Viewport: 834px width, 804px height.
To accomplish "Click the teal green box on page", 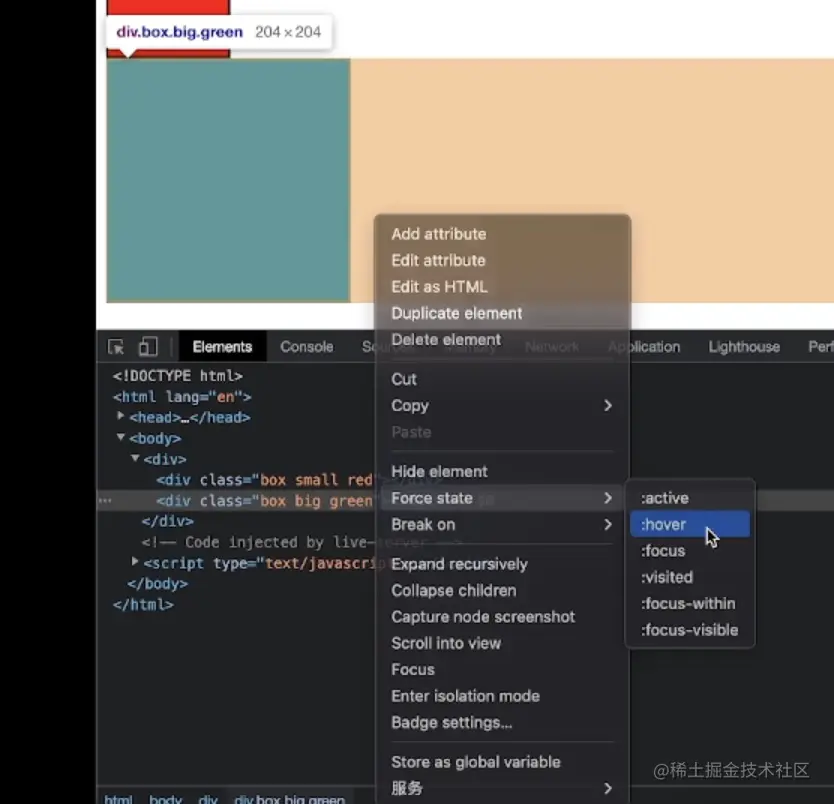I will (228, 180).
